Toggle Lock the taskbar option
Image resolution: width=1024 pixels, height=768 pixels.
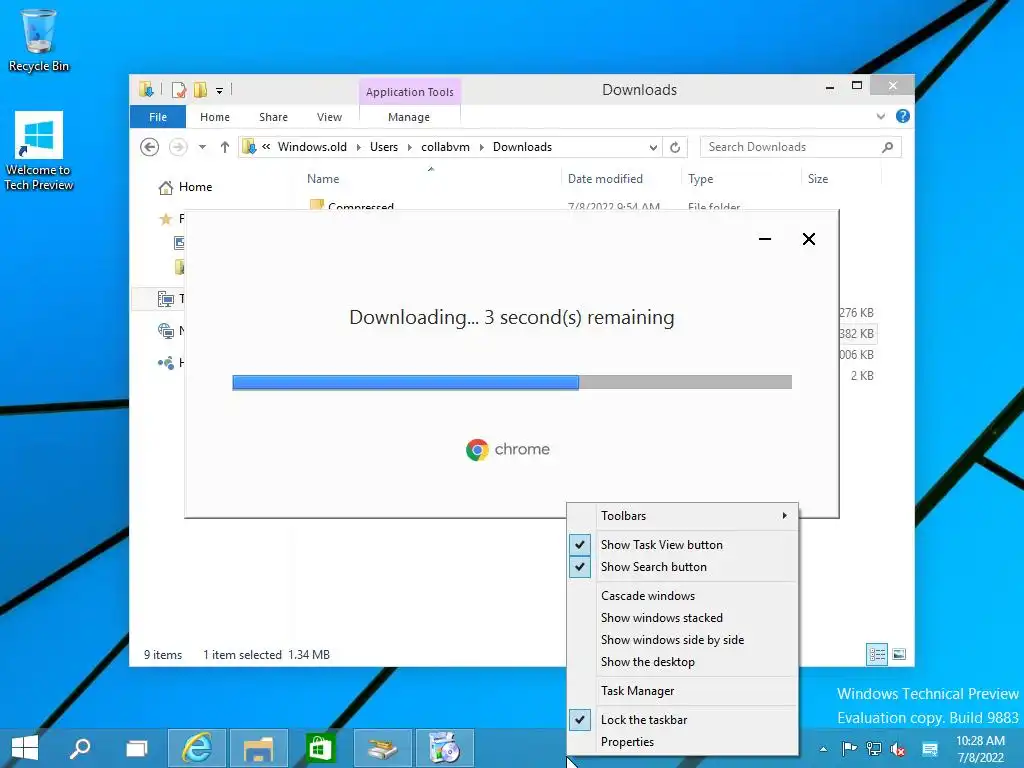click(x=682, y=720)
